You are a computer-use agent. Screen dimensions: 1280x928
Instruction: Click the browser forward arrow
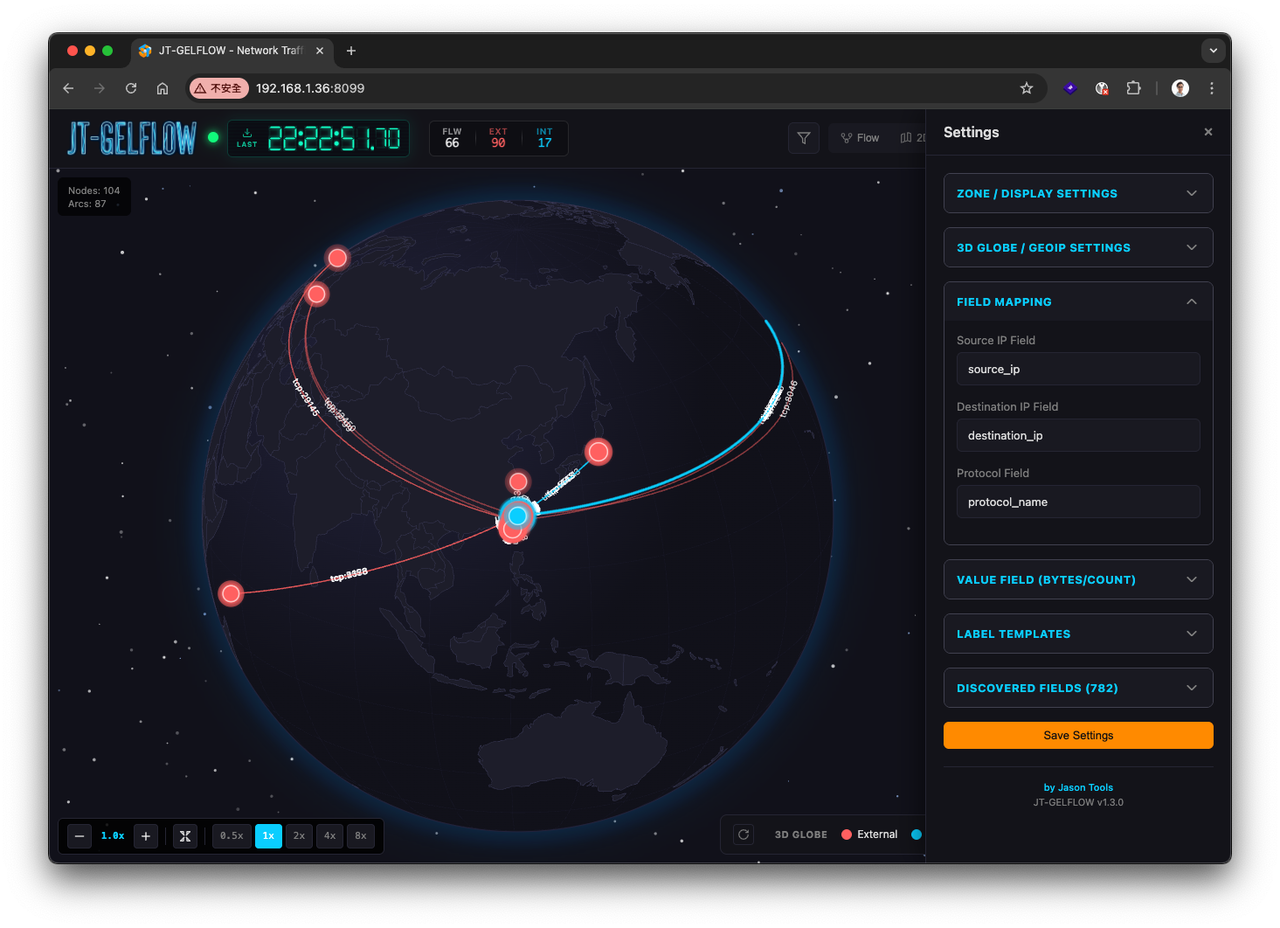pos(99,88)
